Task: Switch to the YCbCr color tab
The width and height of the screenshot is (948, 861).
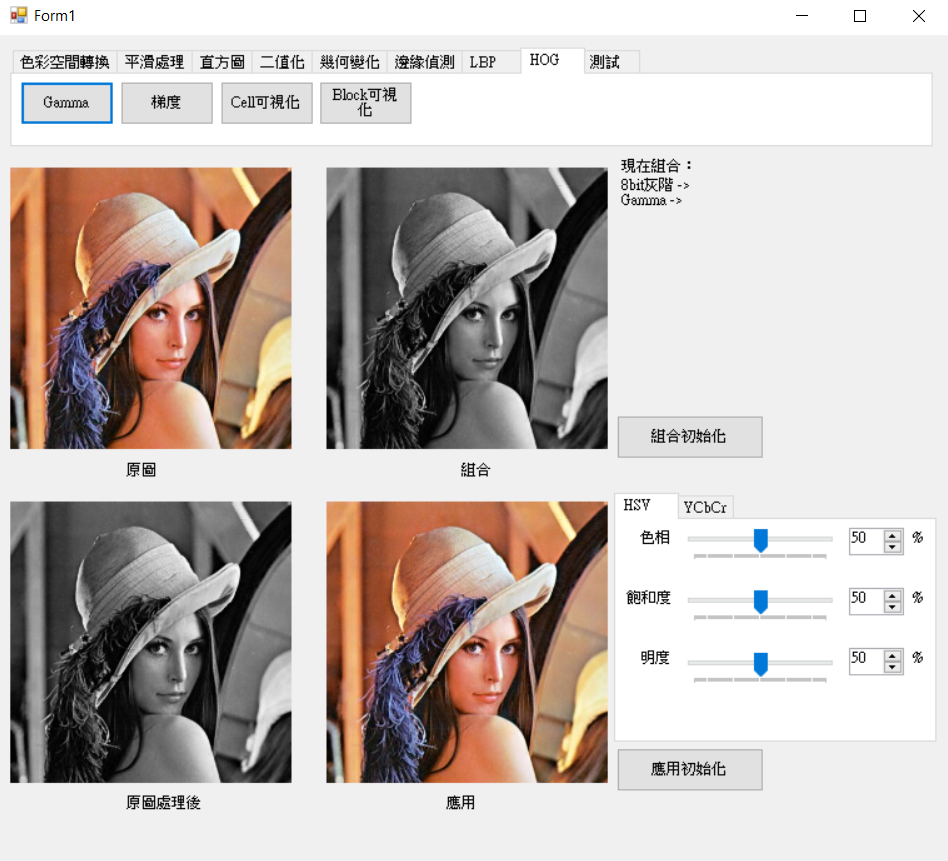Action: (x=705, y=507)
